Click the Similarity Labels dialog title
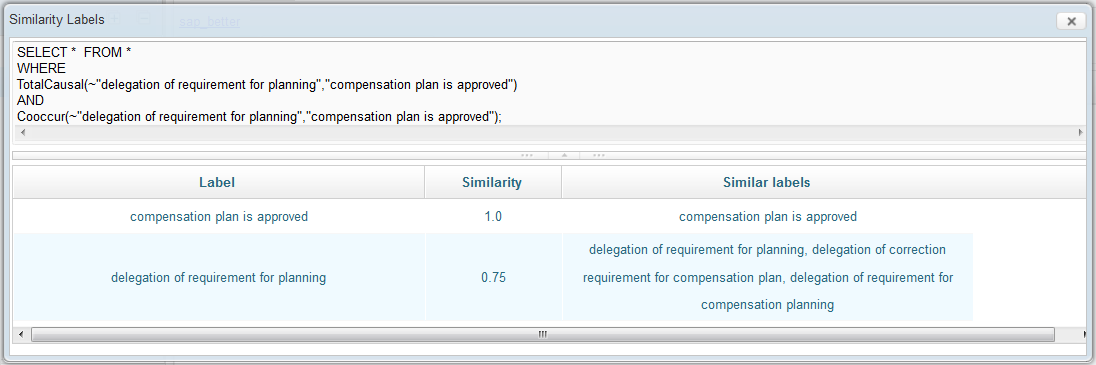1096x365 pixels. [x=57, y=20]
